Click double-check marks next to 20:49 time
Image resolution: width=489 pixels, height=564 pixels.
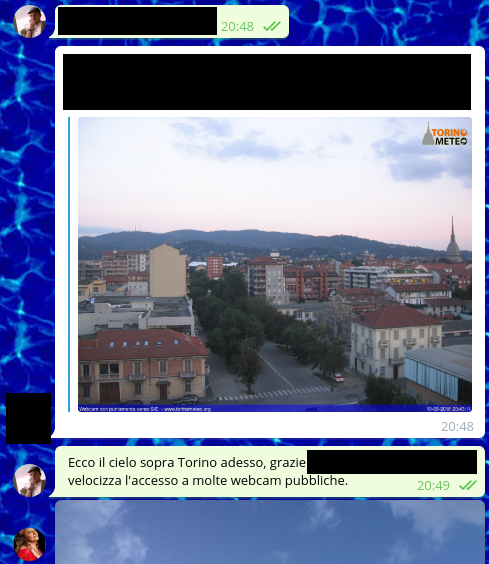[468, 485]
